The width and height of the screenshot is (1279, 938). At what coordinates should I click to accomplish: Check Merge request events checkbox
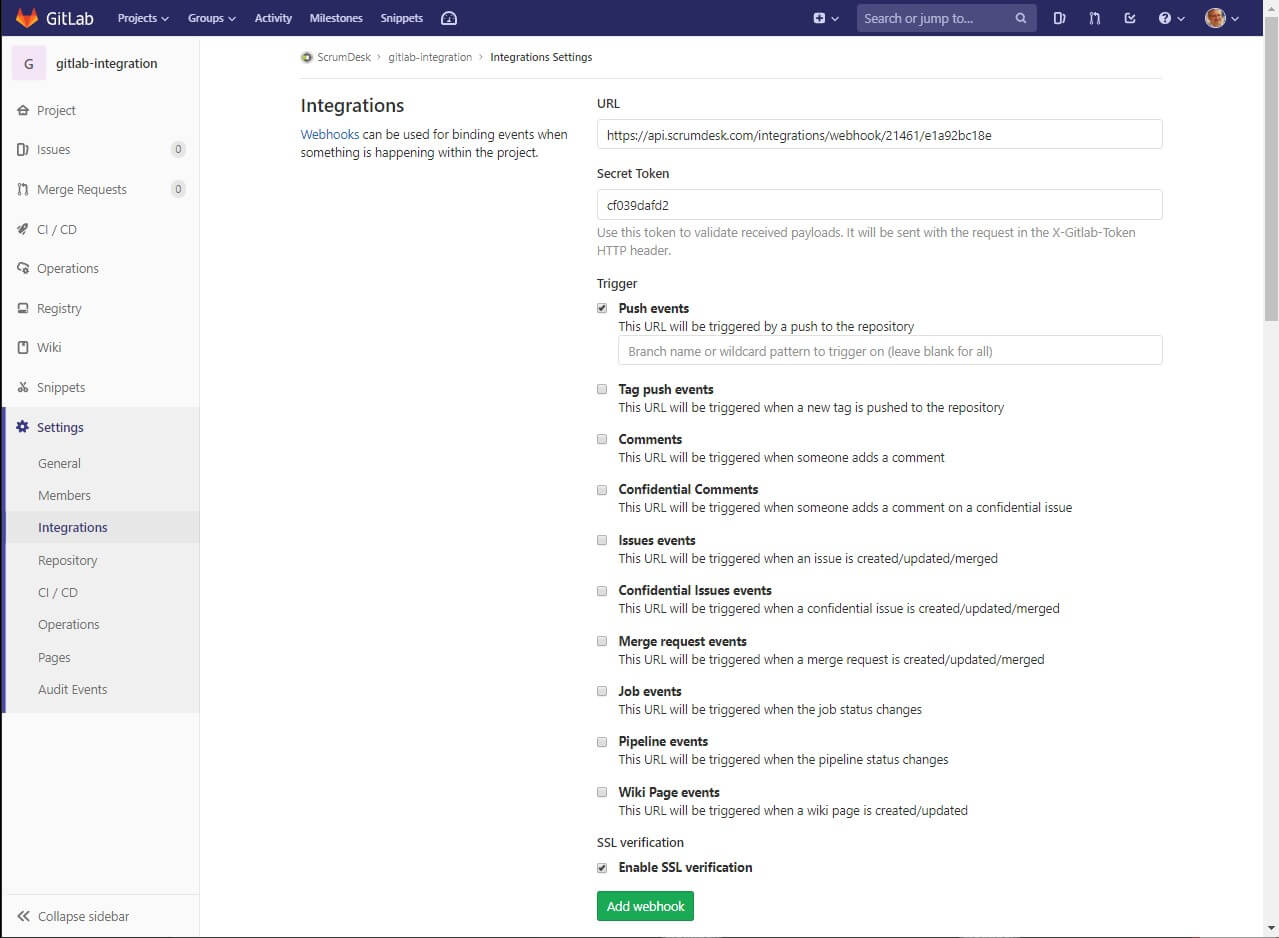point(602,641)
